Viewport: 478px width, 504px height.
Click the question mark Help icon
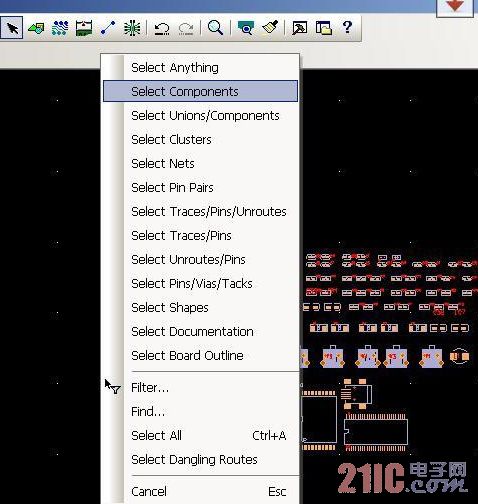tap(347, 27)
